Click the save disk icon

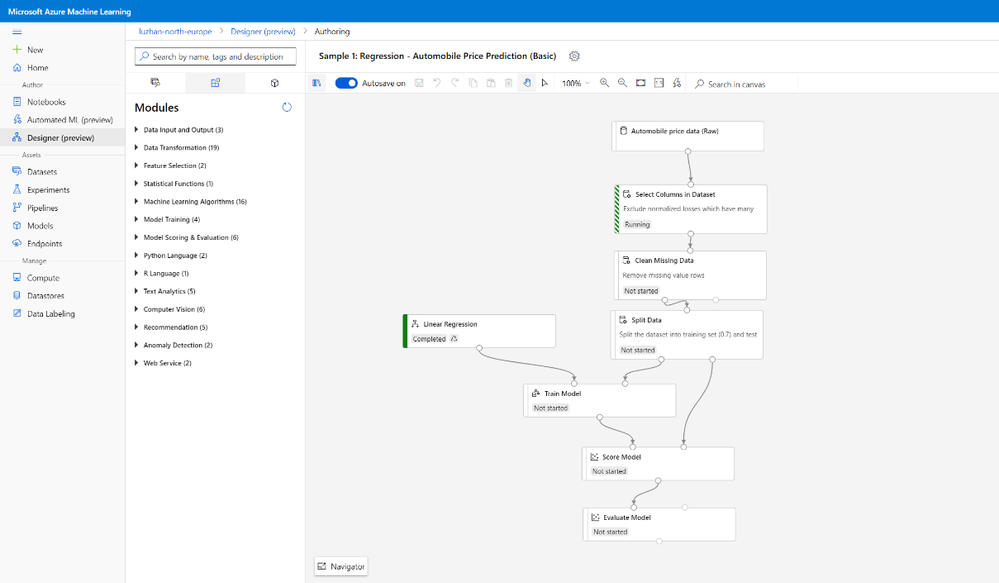[x=419, y=83]
